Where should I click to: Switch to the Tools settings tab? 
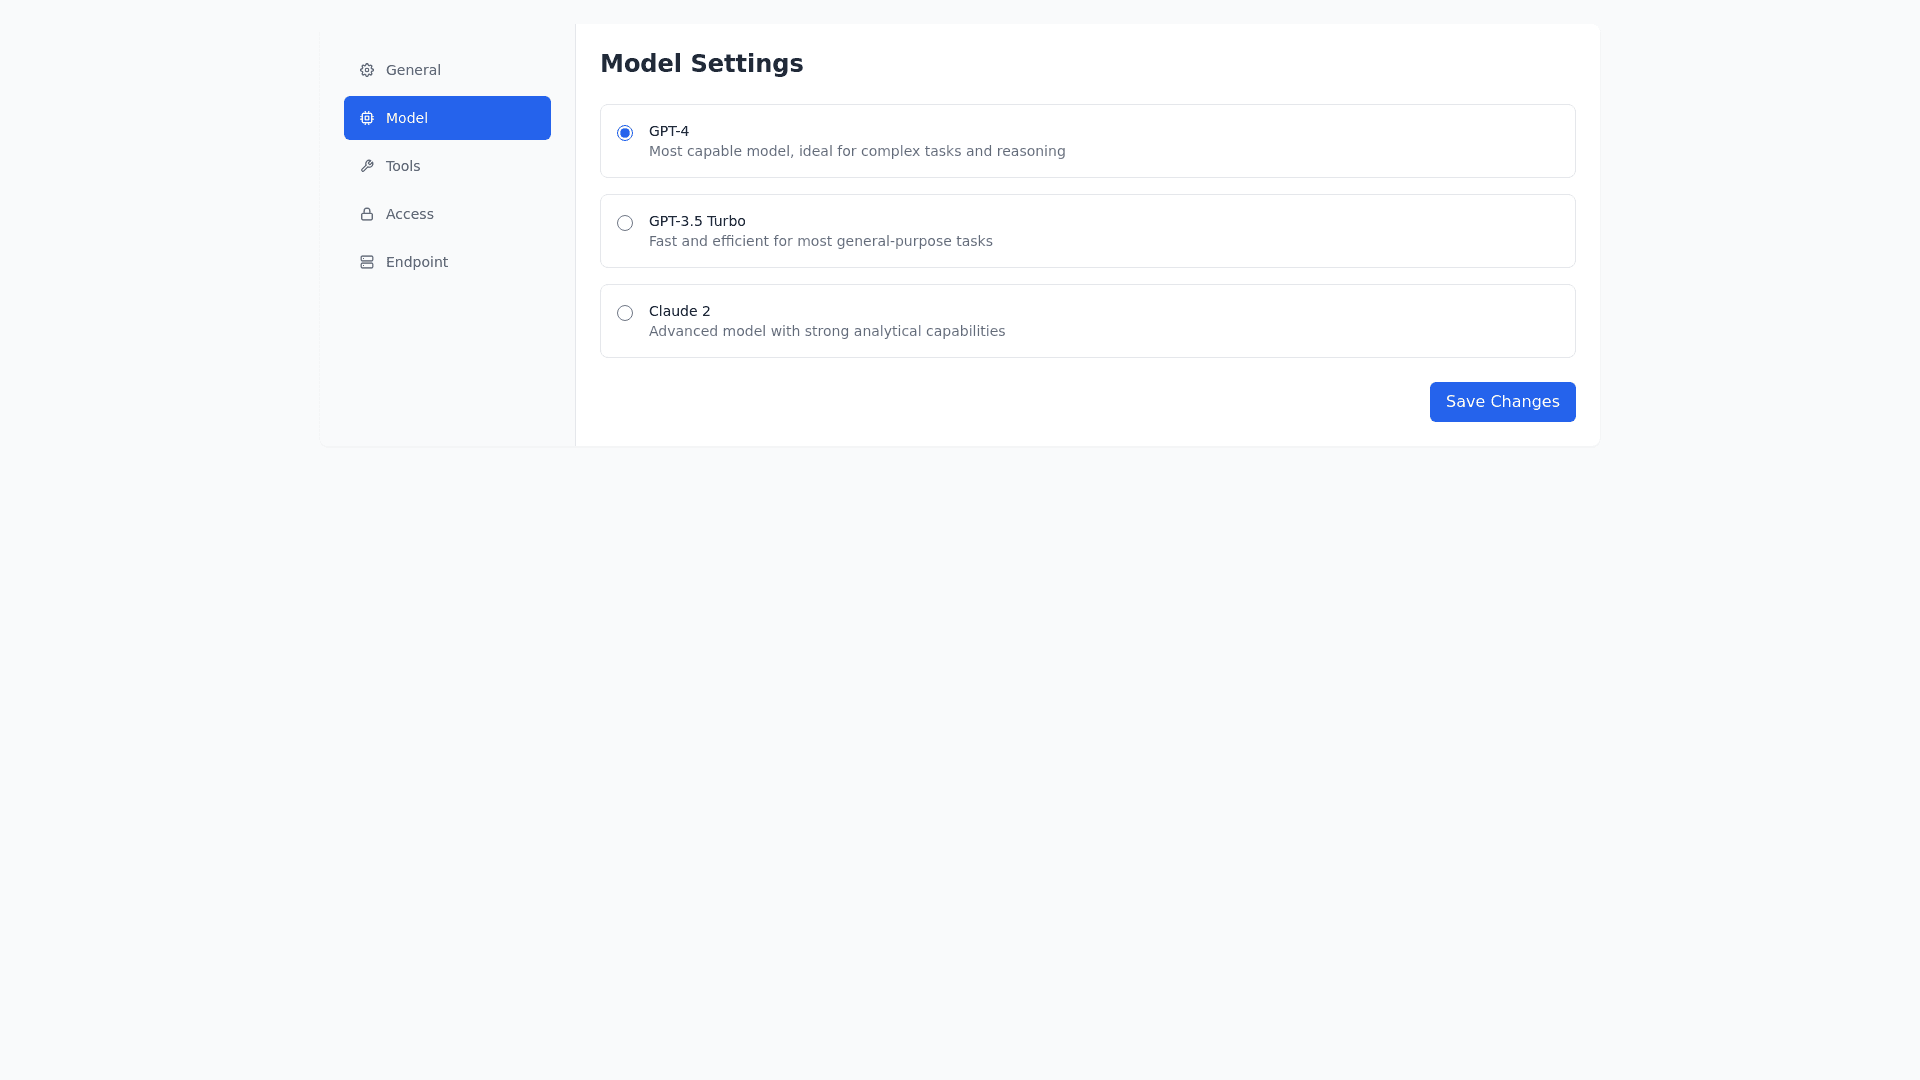(x=403, y=166)
